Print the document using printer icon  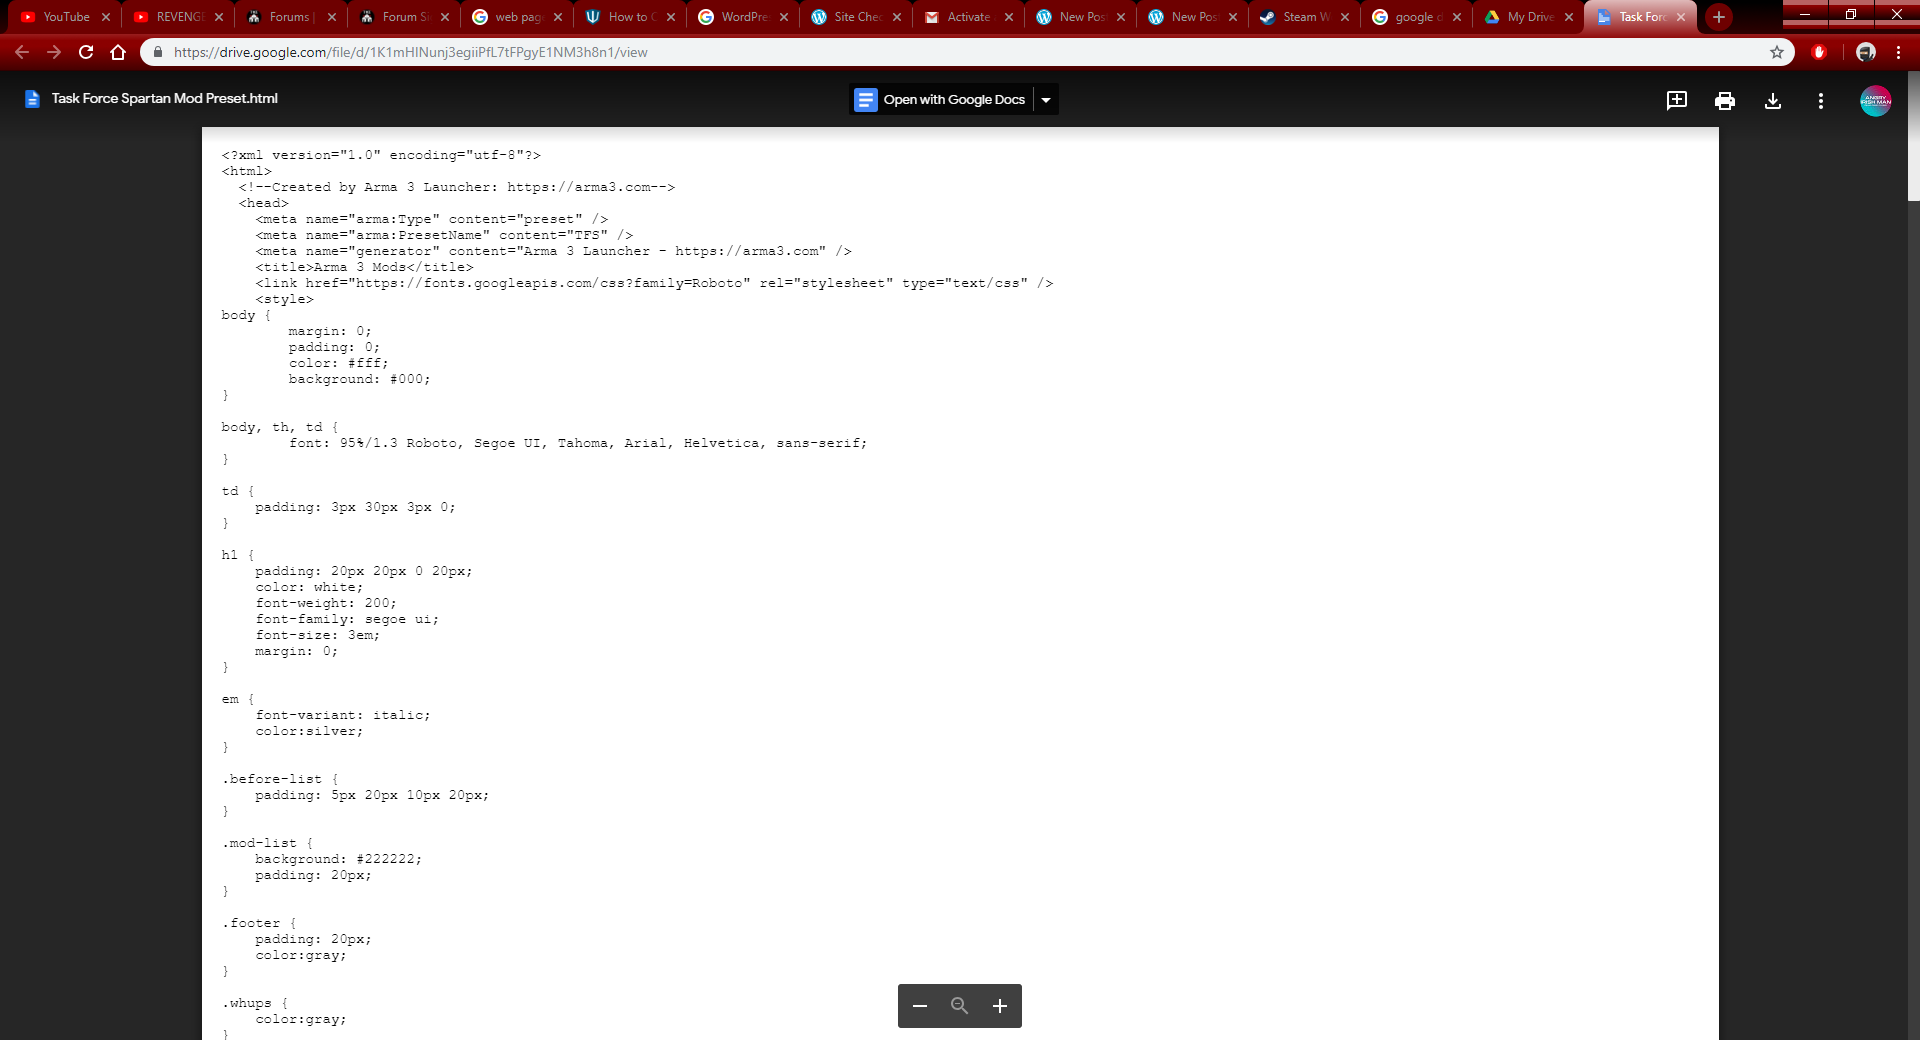tap(1724, 101)
